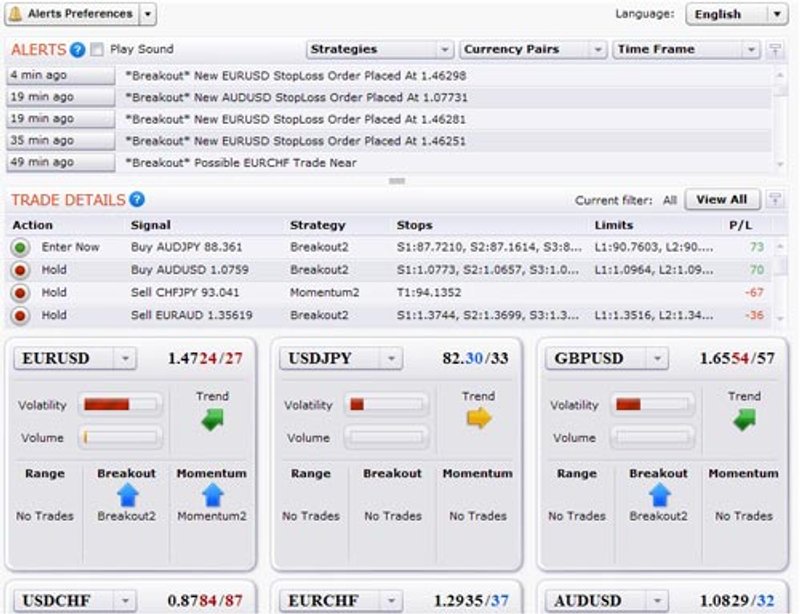800x614 pixels.
Task: Open the Alerts Preferences menu
Action: tap(75, 14)
